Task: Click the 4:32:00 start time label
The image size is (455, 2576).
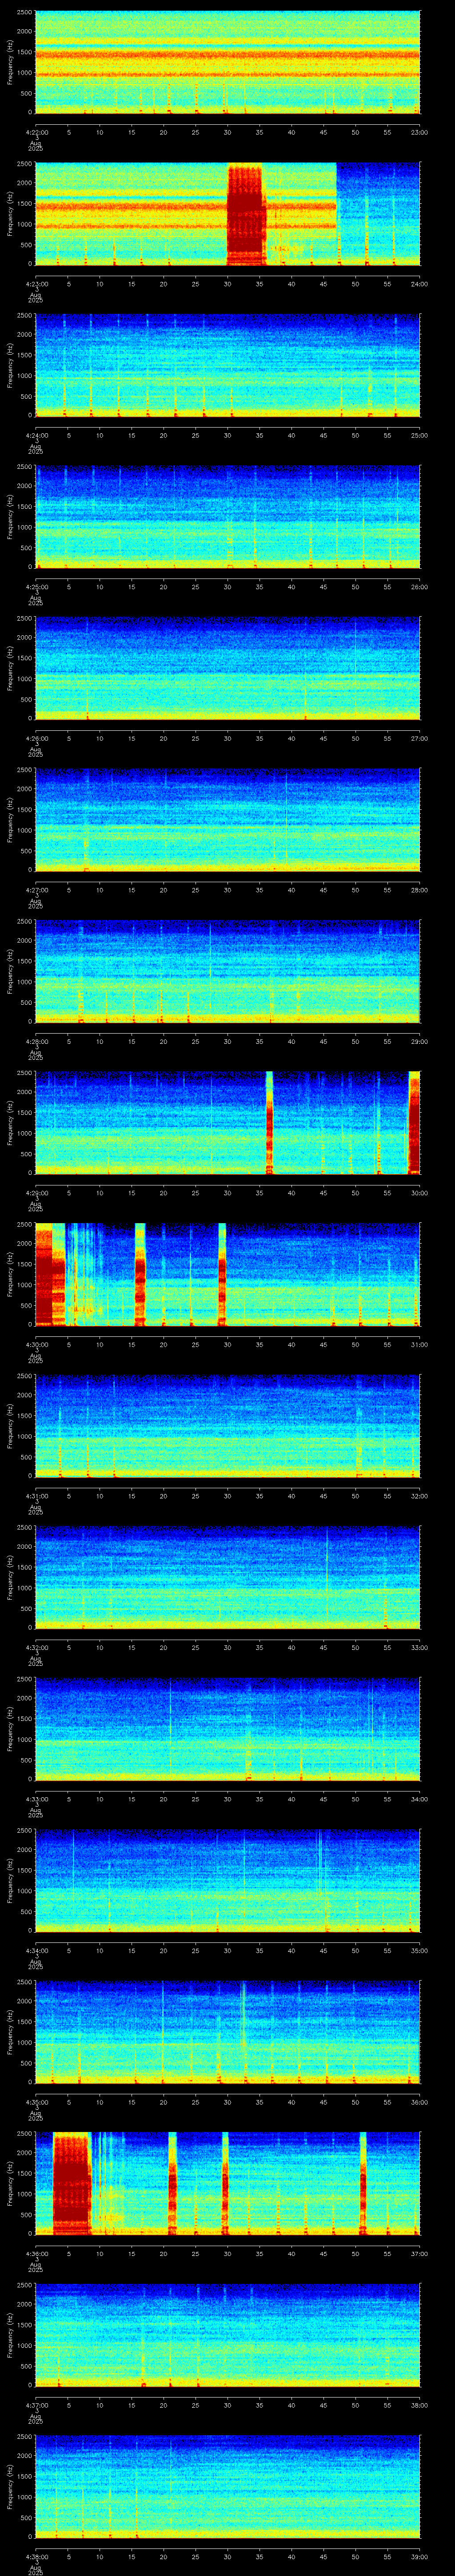Action: coord(36,1647)
